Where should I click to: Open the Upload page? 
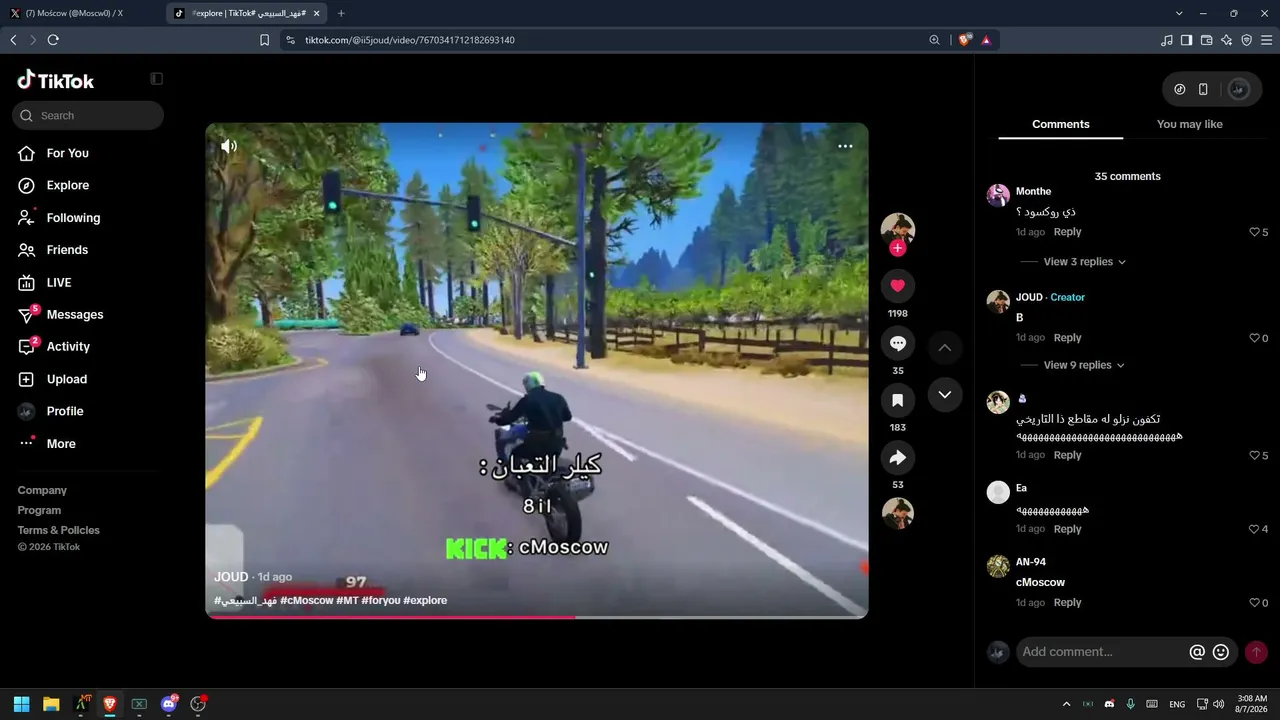click(67, 379)
